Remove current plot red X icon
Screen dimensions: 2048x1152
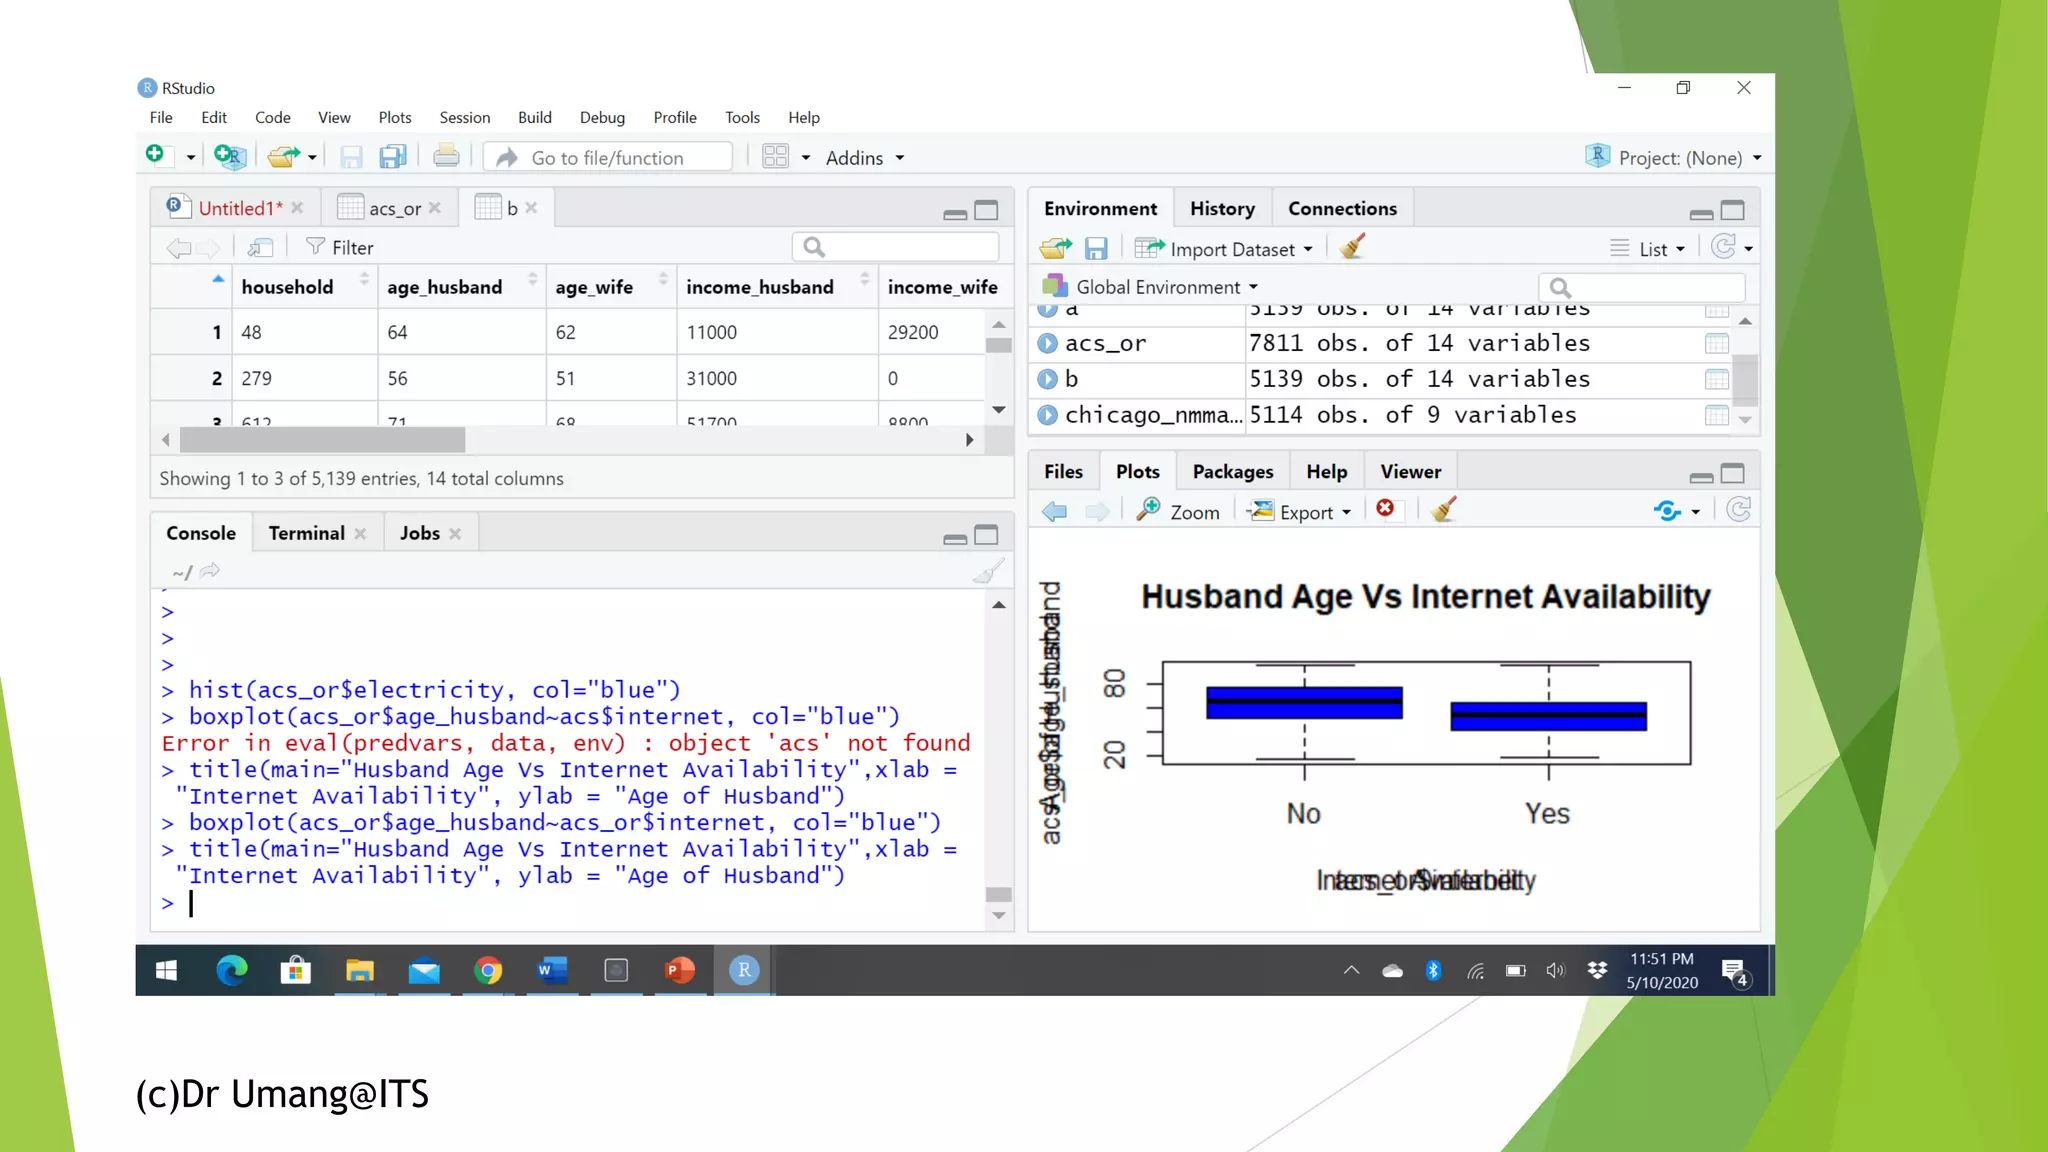tap(1385, 509)
